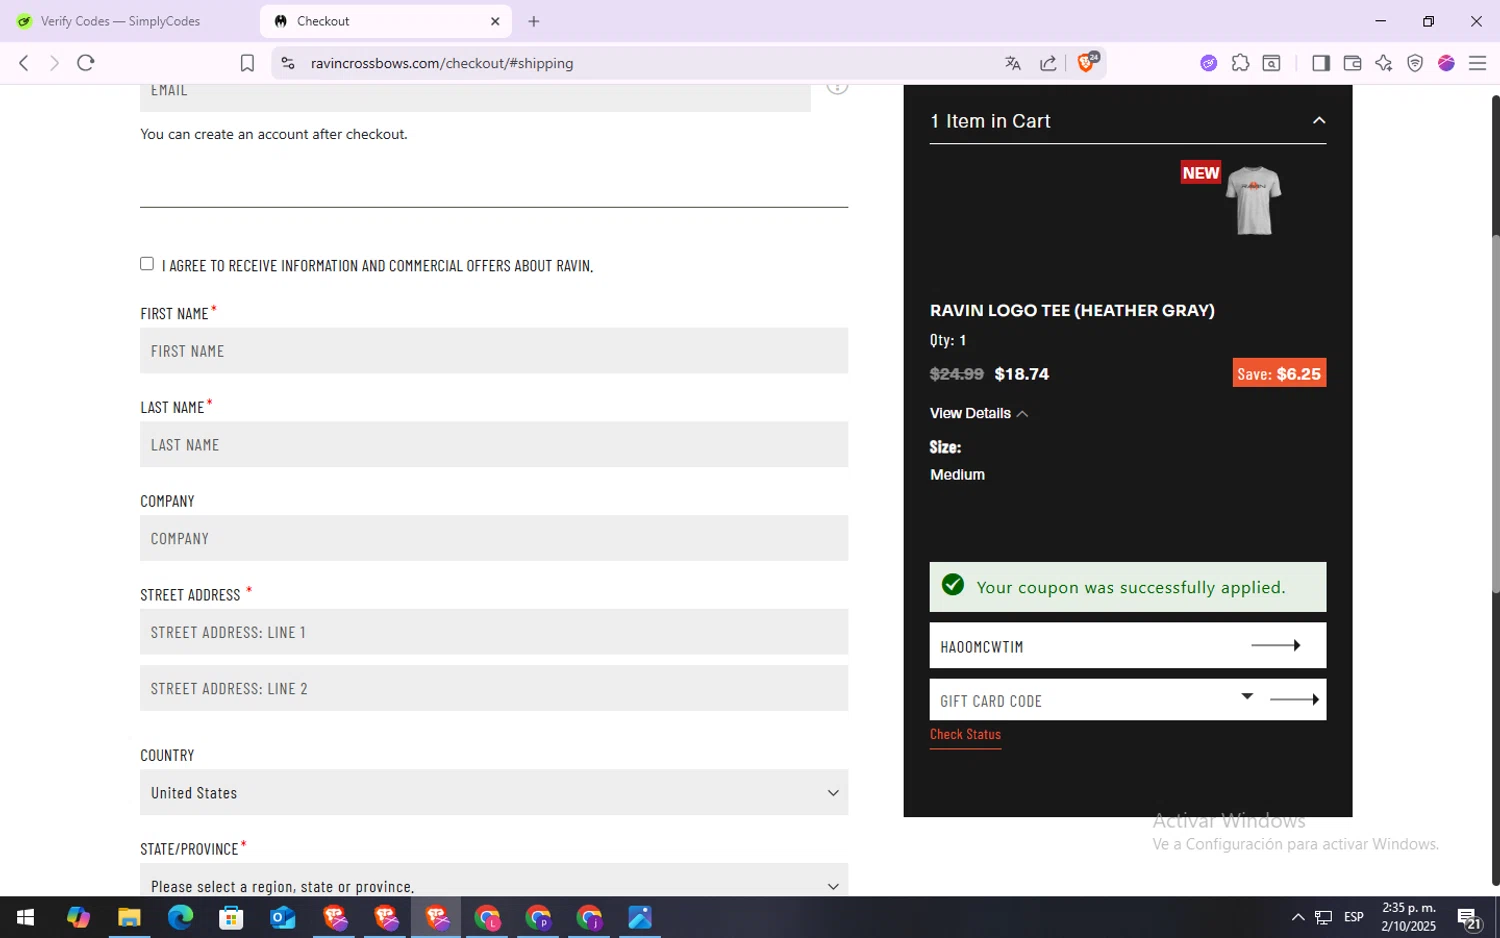Collapse View Details of cart item
The height and width of the screenshot is (938, 1500).
click(978, 413)
